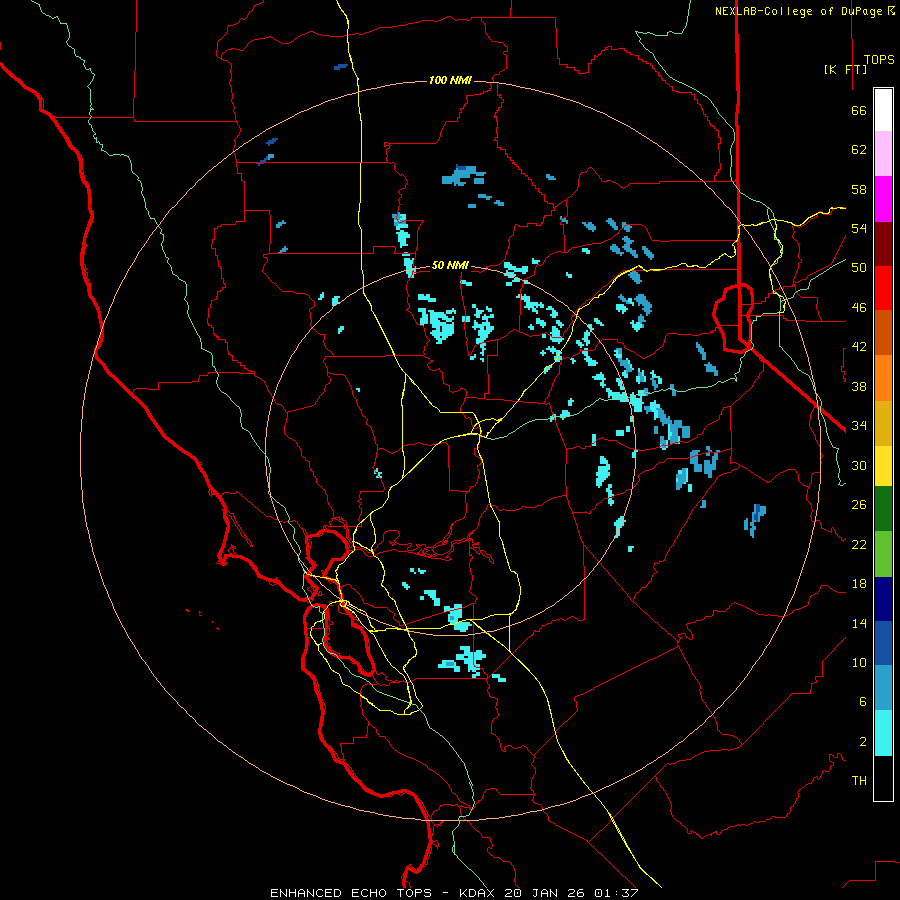This screenshot has width=900, height=900.
Task: Click the medium blue legend swatch
Action: [883, 643]
